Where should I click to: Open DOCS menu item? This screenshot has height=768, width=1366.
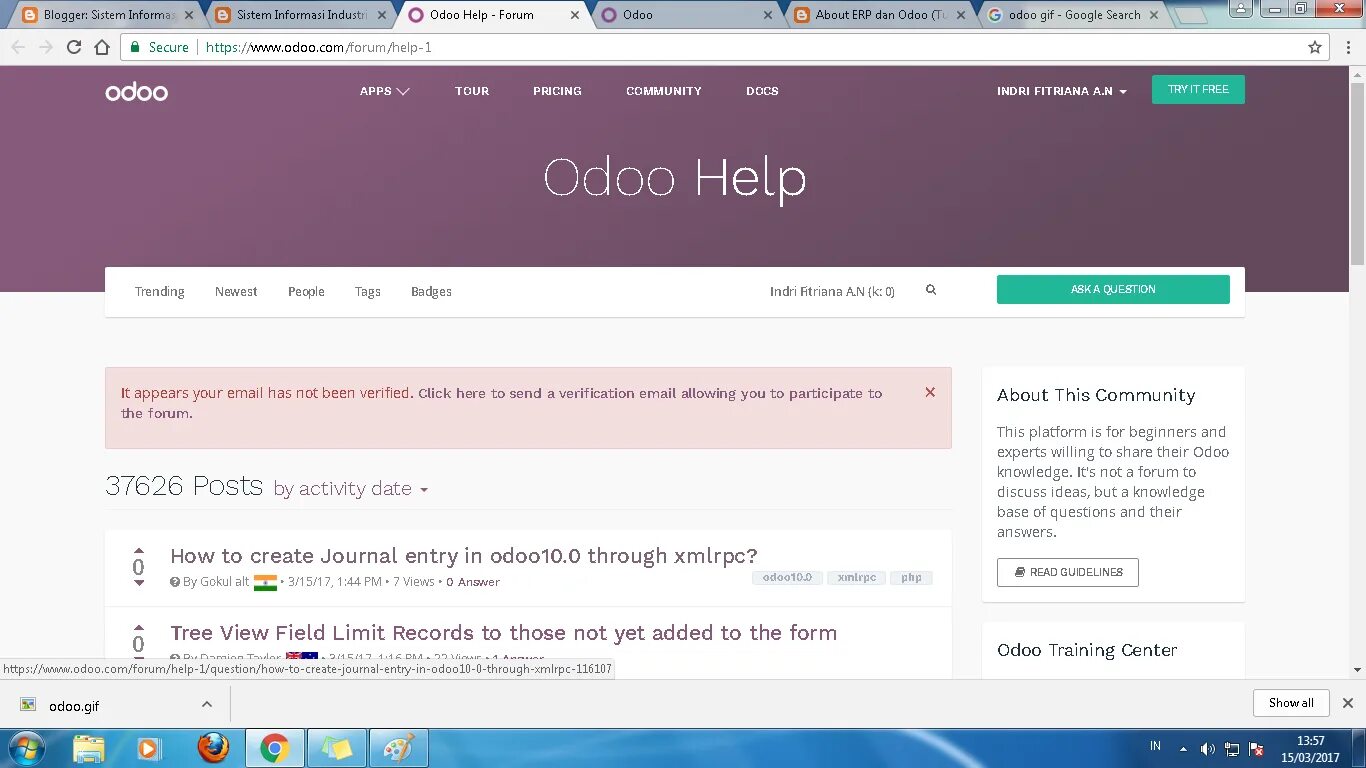(762, 91)
